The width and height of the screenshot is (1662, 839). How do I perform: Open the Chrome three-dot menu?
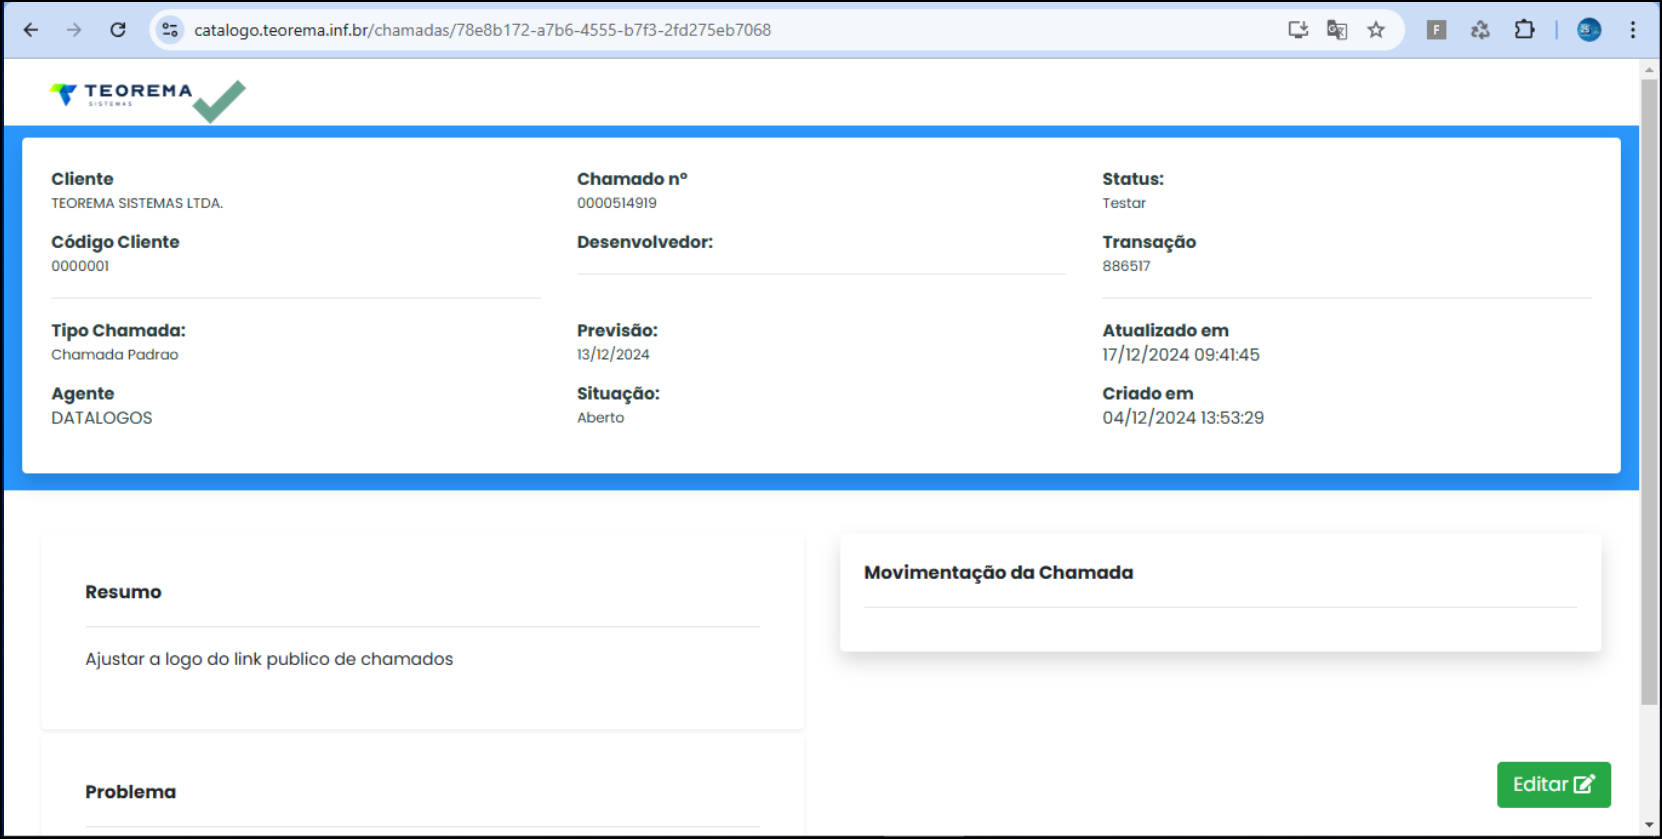click(x=1633, y=30)
